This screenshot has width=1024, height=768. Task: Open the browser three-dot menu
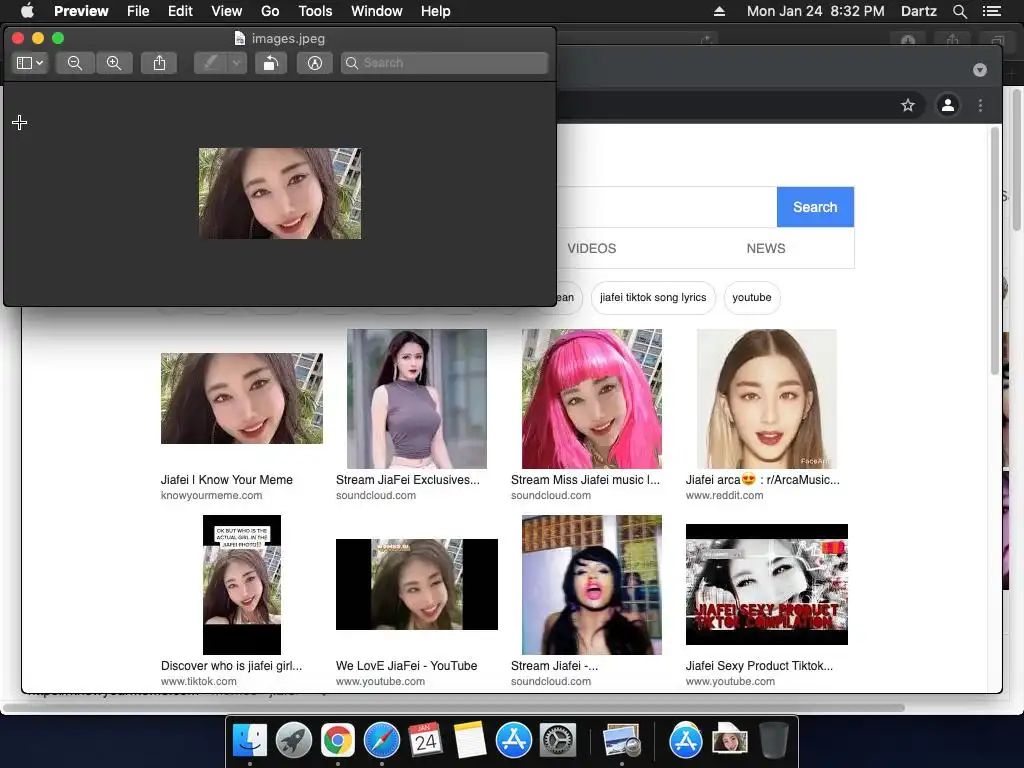(x=980, y=105)
